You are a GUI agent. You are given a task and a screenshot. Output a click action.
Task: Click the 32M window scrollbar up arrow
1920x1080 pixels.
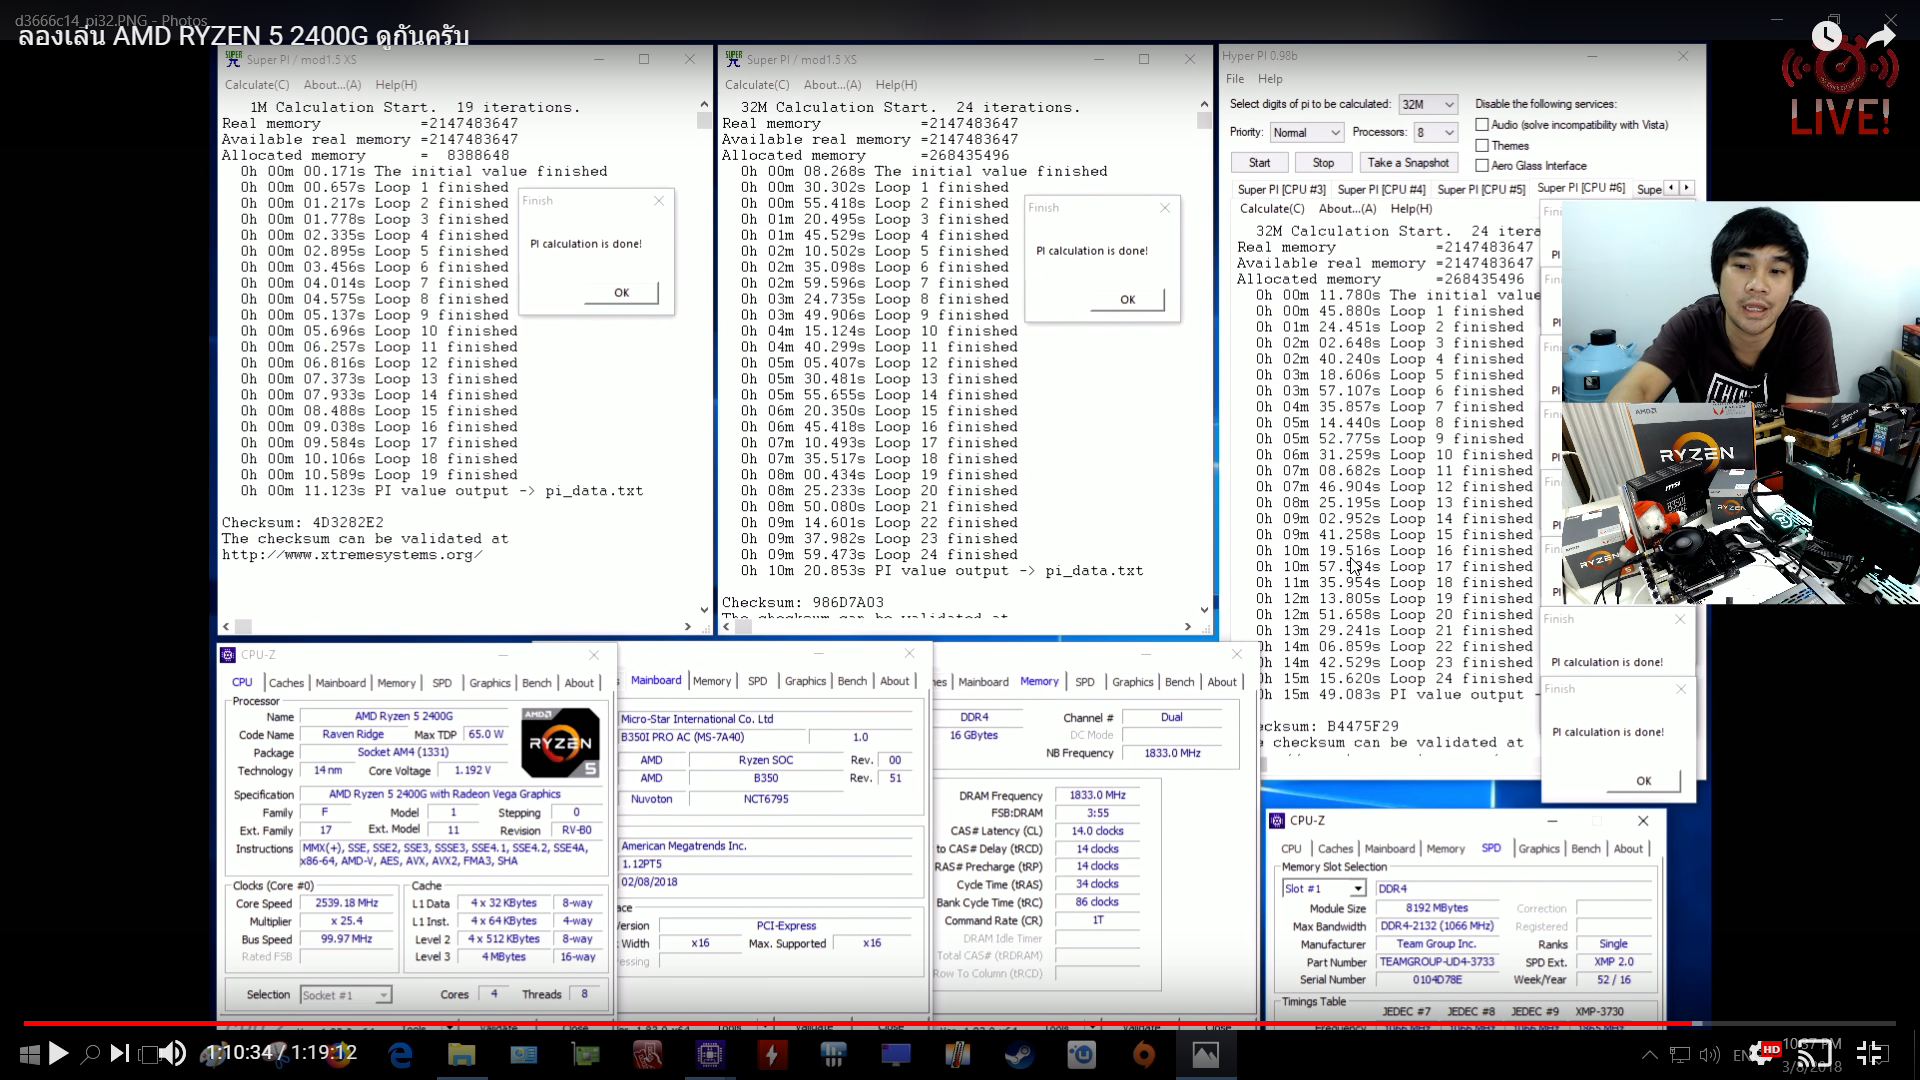[x=1204, y=104]
